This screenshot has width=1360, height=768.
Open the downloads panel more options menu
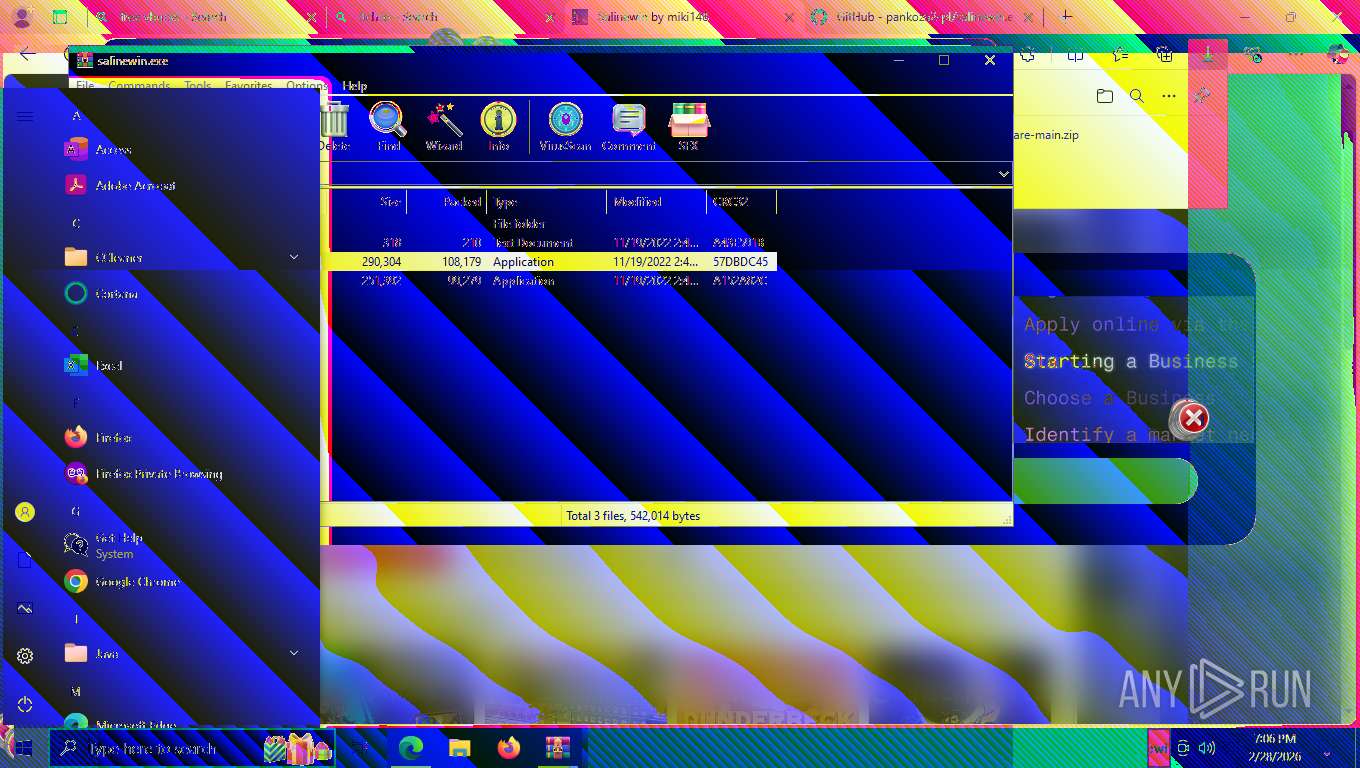pos(1169,96)
